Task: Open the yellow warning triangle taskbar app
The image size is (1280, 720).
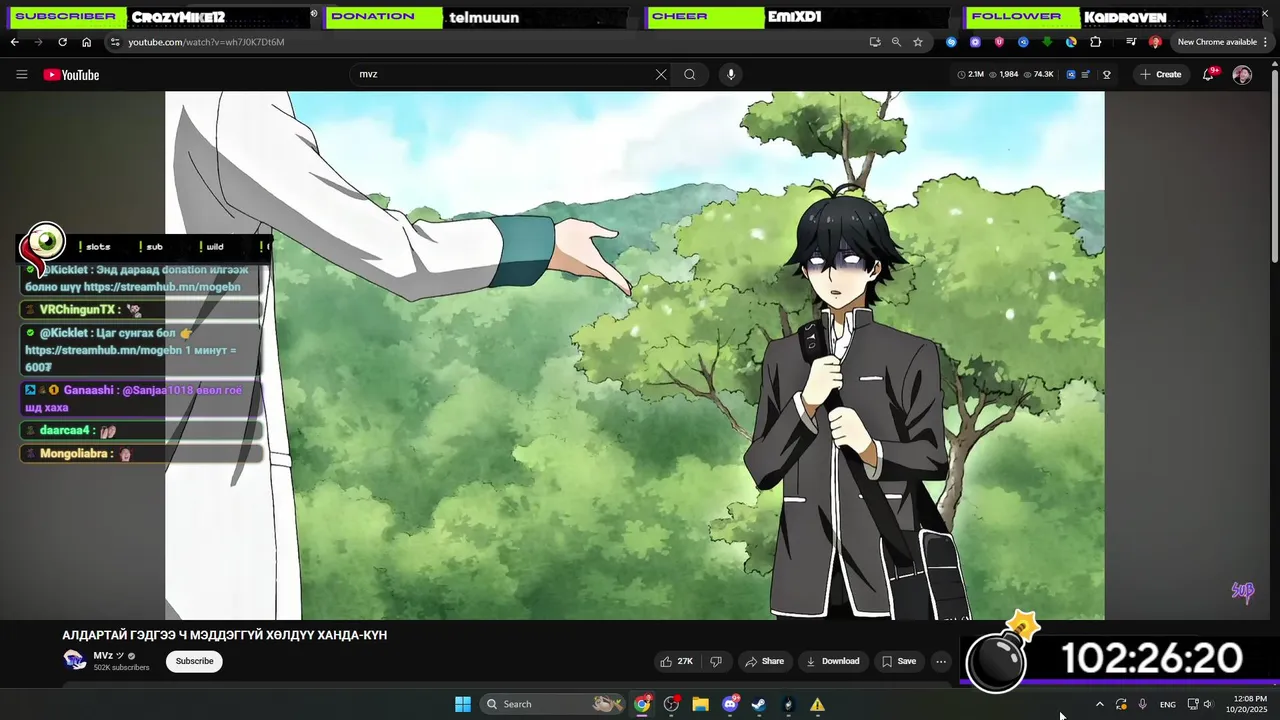Action: pos(817,704)
